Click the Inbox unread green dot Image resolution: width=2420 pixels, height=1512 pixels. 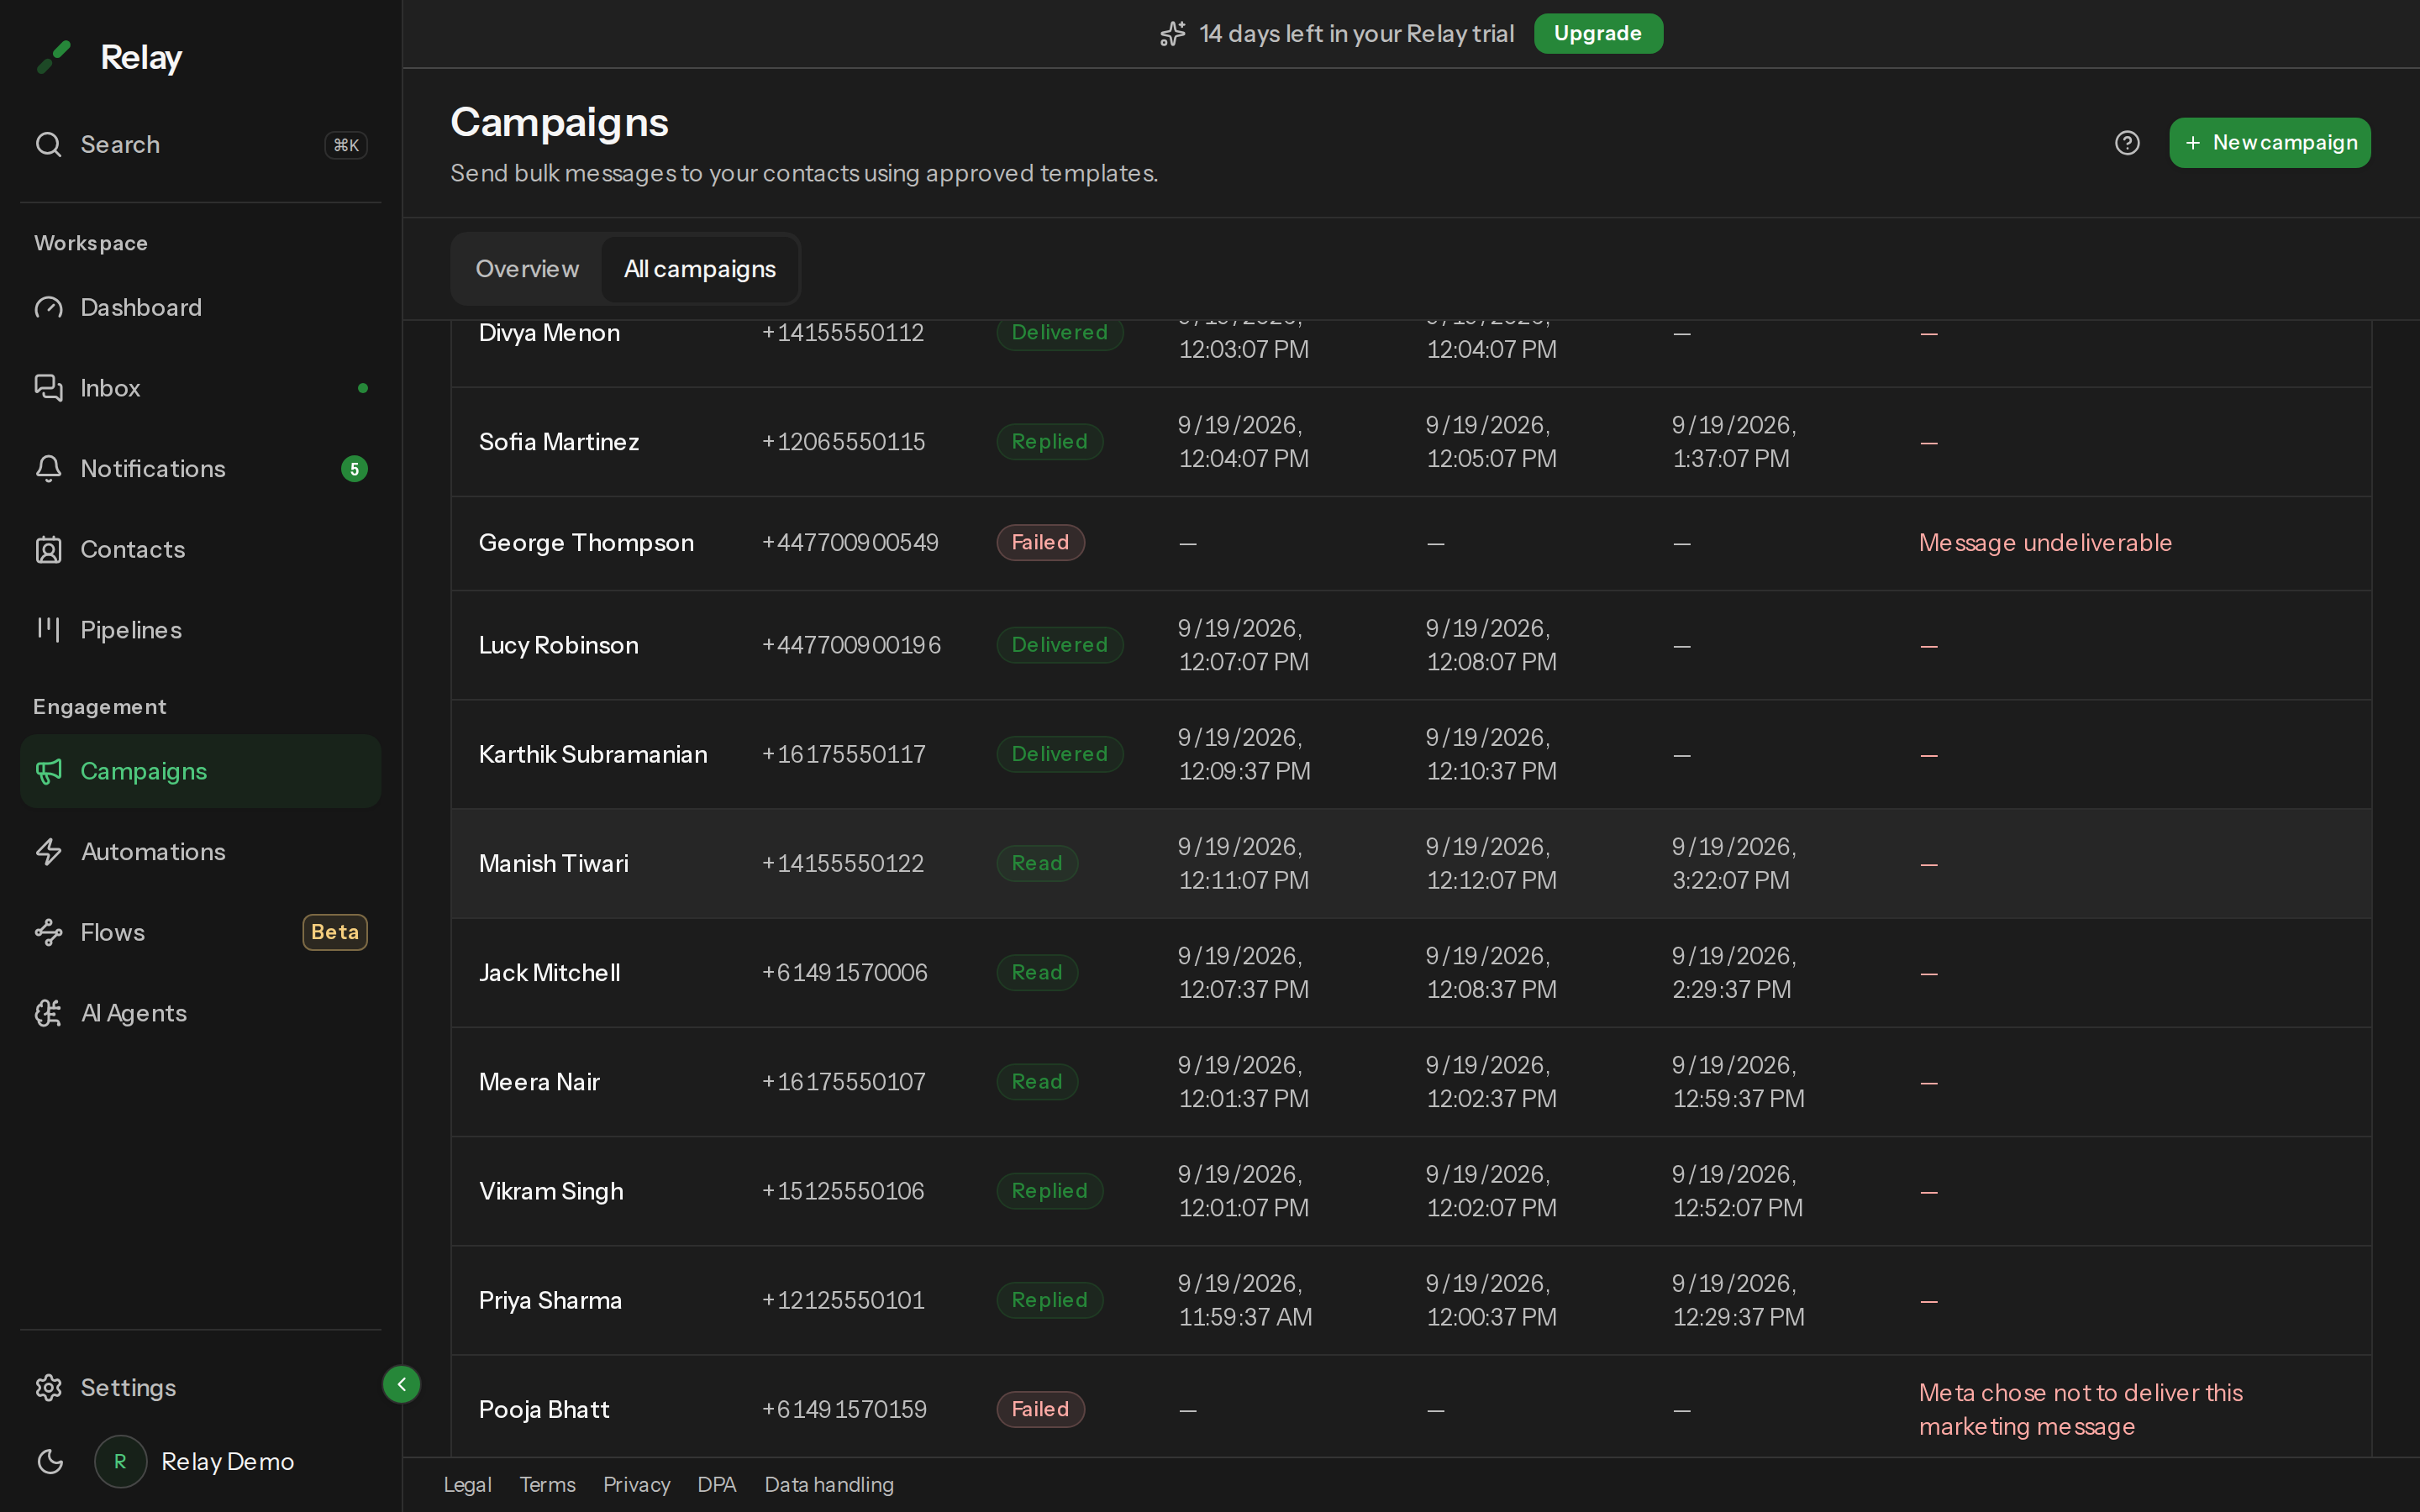[363, 388]
